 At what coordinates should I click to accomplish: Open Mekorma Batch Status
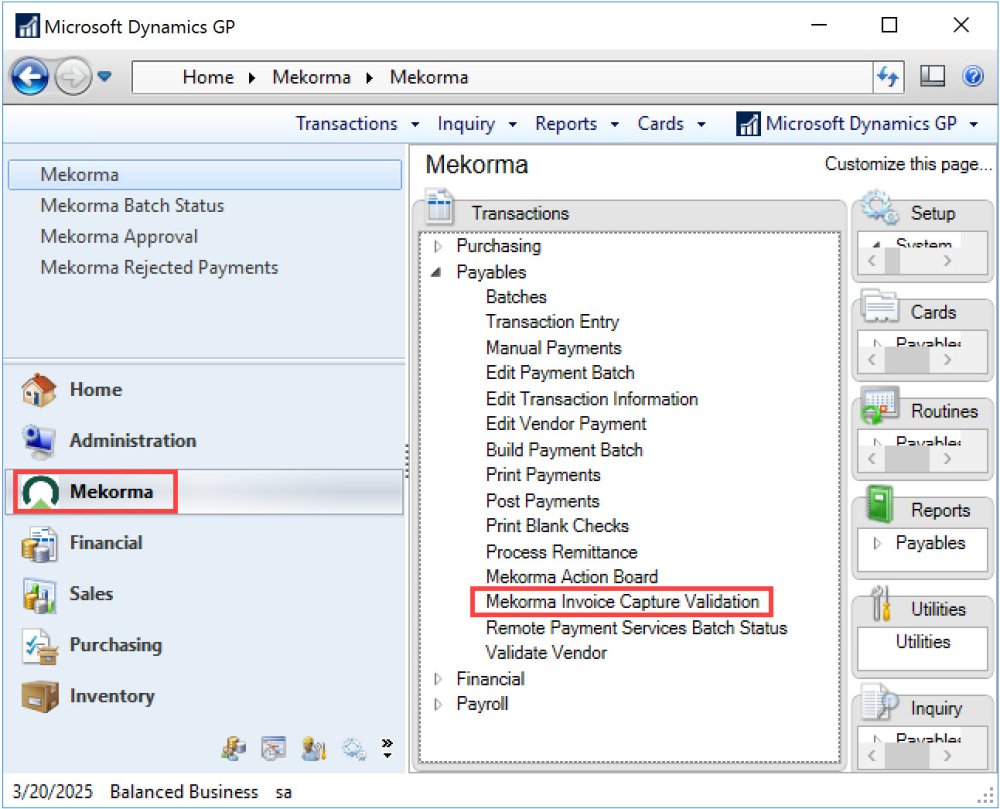(x=133, y=205)
